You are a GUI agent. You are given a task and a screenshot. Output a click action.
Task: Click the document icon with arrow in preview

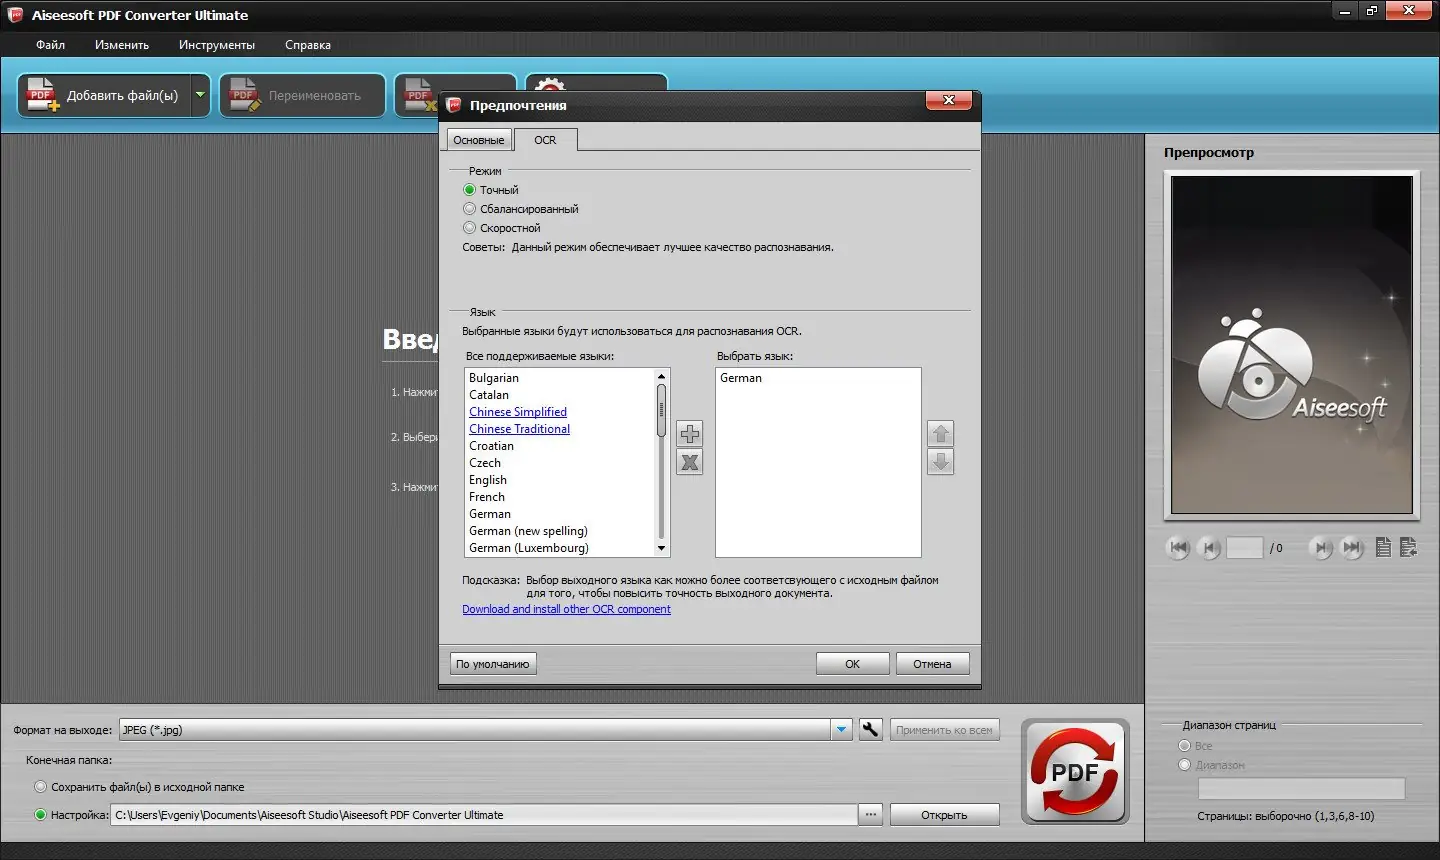tap(1408, 547)
